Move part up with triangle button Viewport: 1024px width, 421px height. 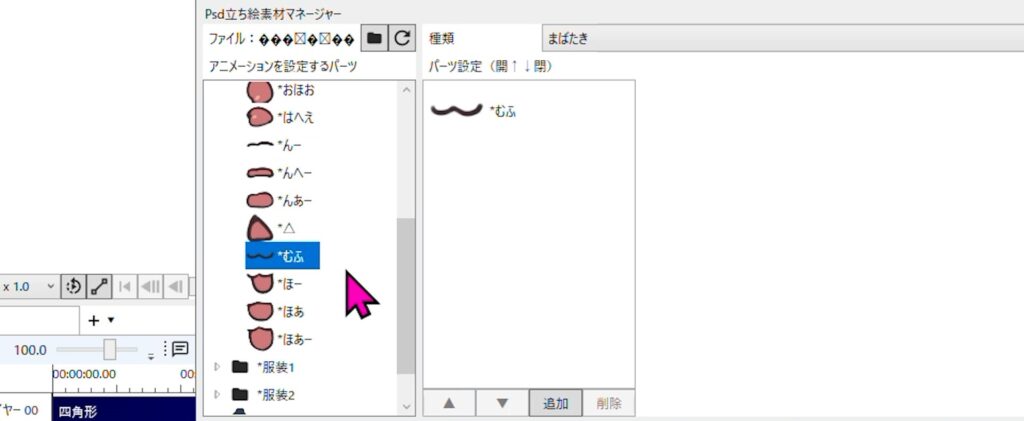click(449, 404)
